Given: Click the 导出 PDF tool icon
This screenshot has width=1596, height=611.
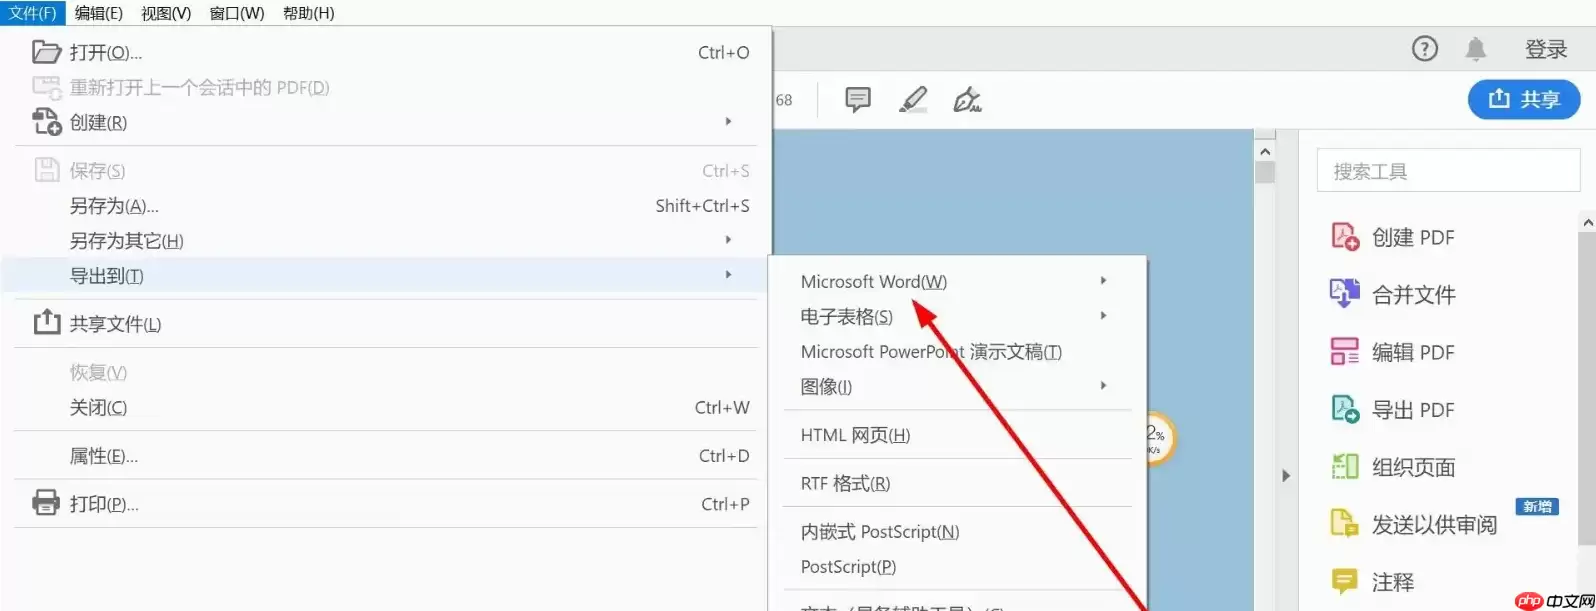Looking at the screenshot, I should click(x=1345, y=408).
